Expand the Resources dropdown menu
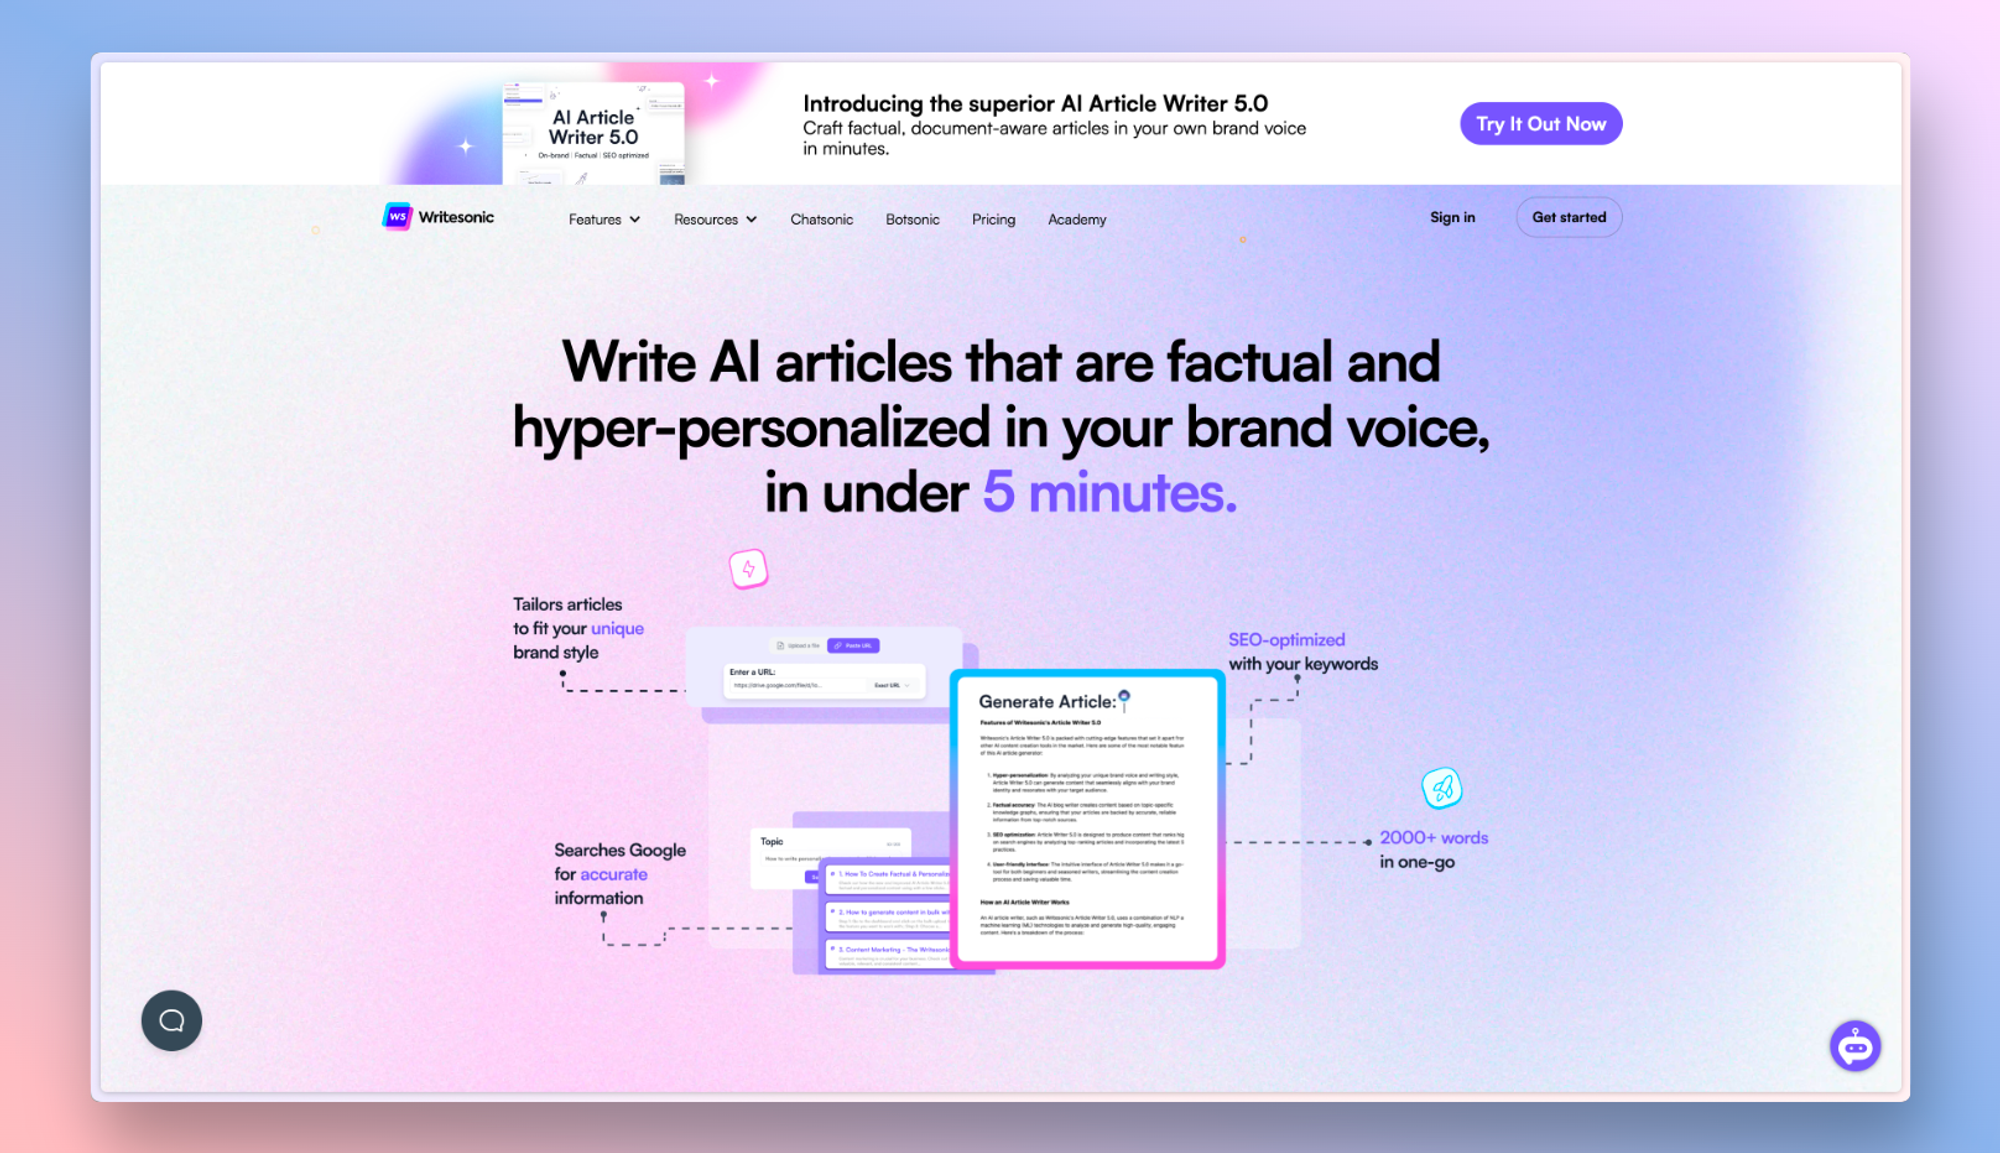This screenshot has height=1153, width=2000. coord(715,219)
